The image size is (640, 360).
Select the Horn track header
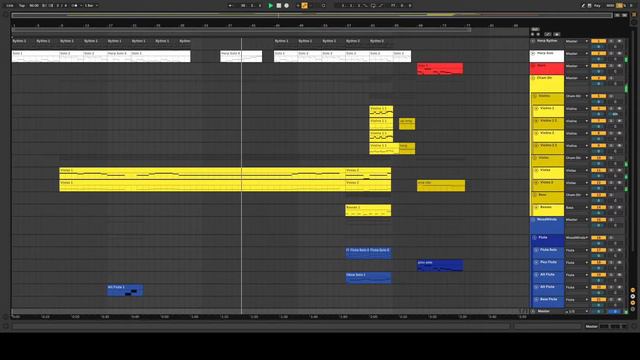(547, 69)
